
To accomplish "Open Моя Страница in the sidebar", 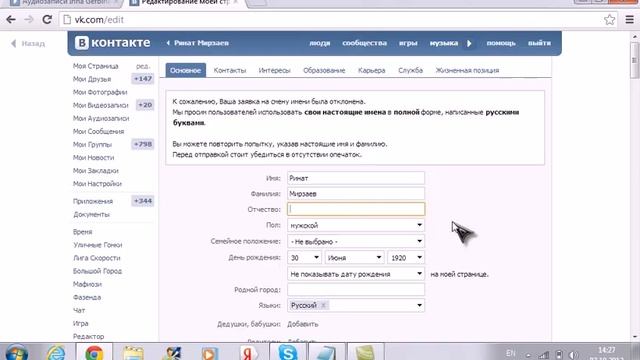I will click(96, 66).
